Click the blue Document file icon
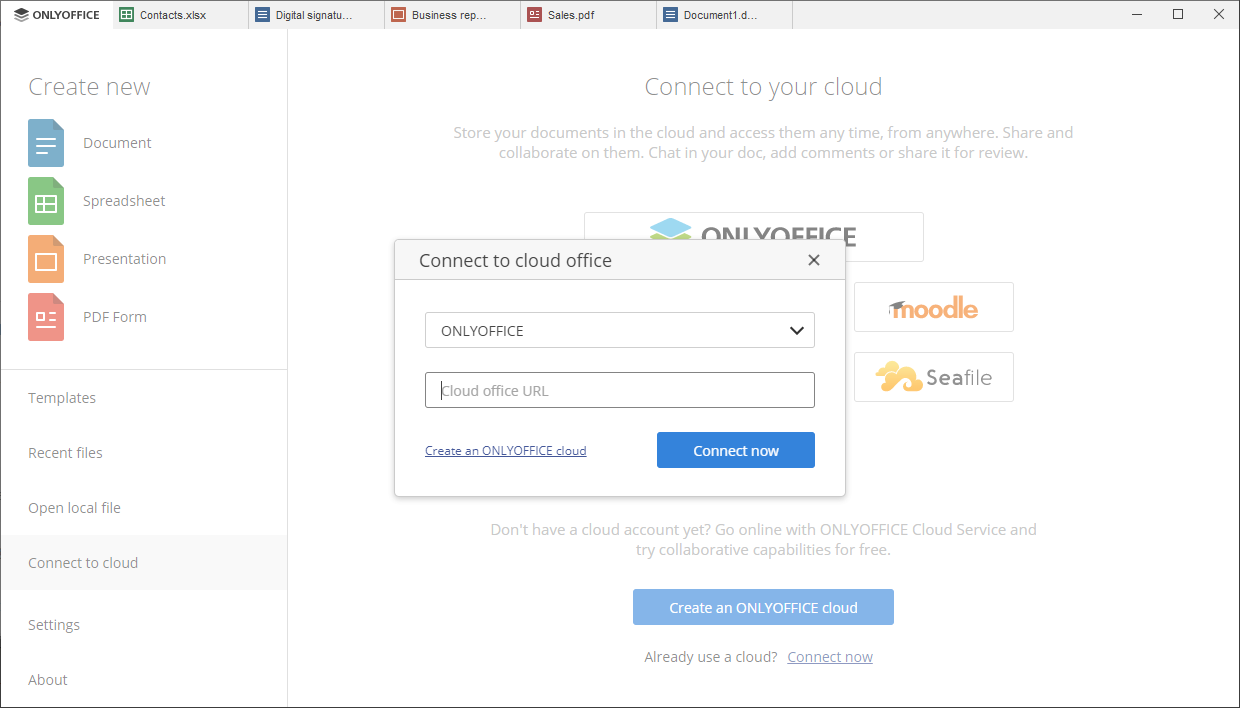 pos(46,143)
